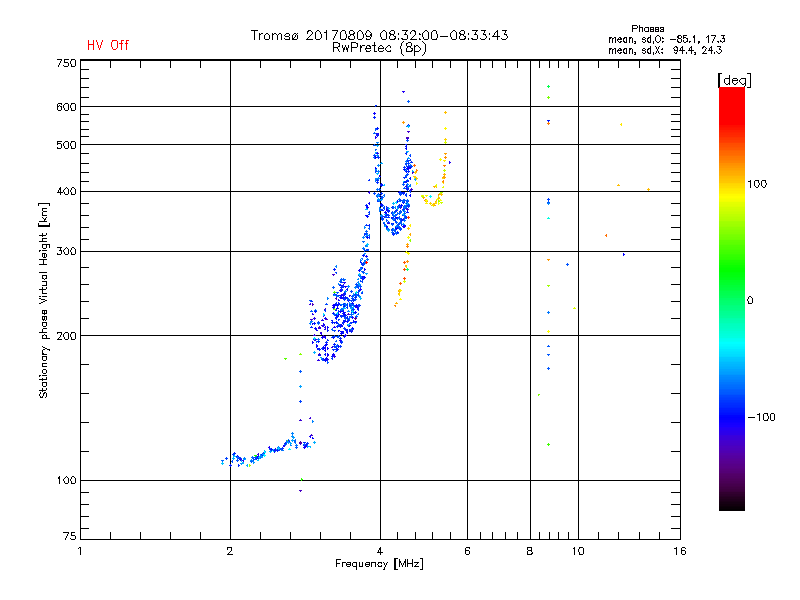
Task: Click the red 'HV Off' status label
Action: (108, 45)
